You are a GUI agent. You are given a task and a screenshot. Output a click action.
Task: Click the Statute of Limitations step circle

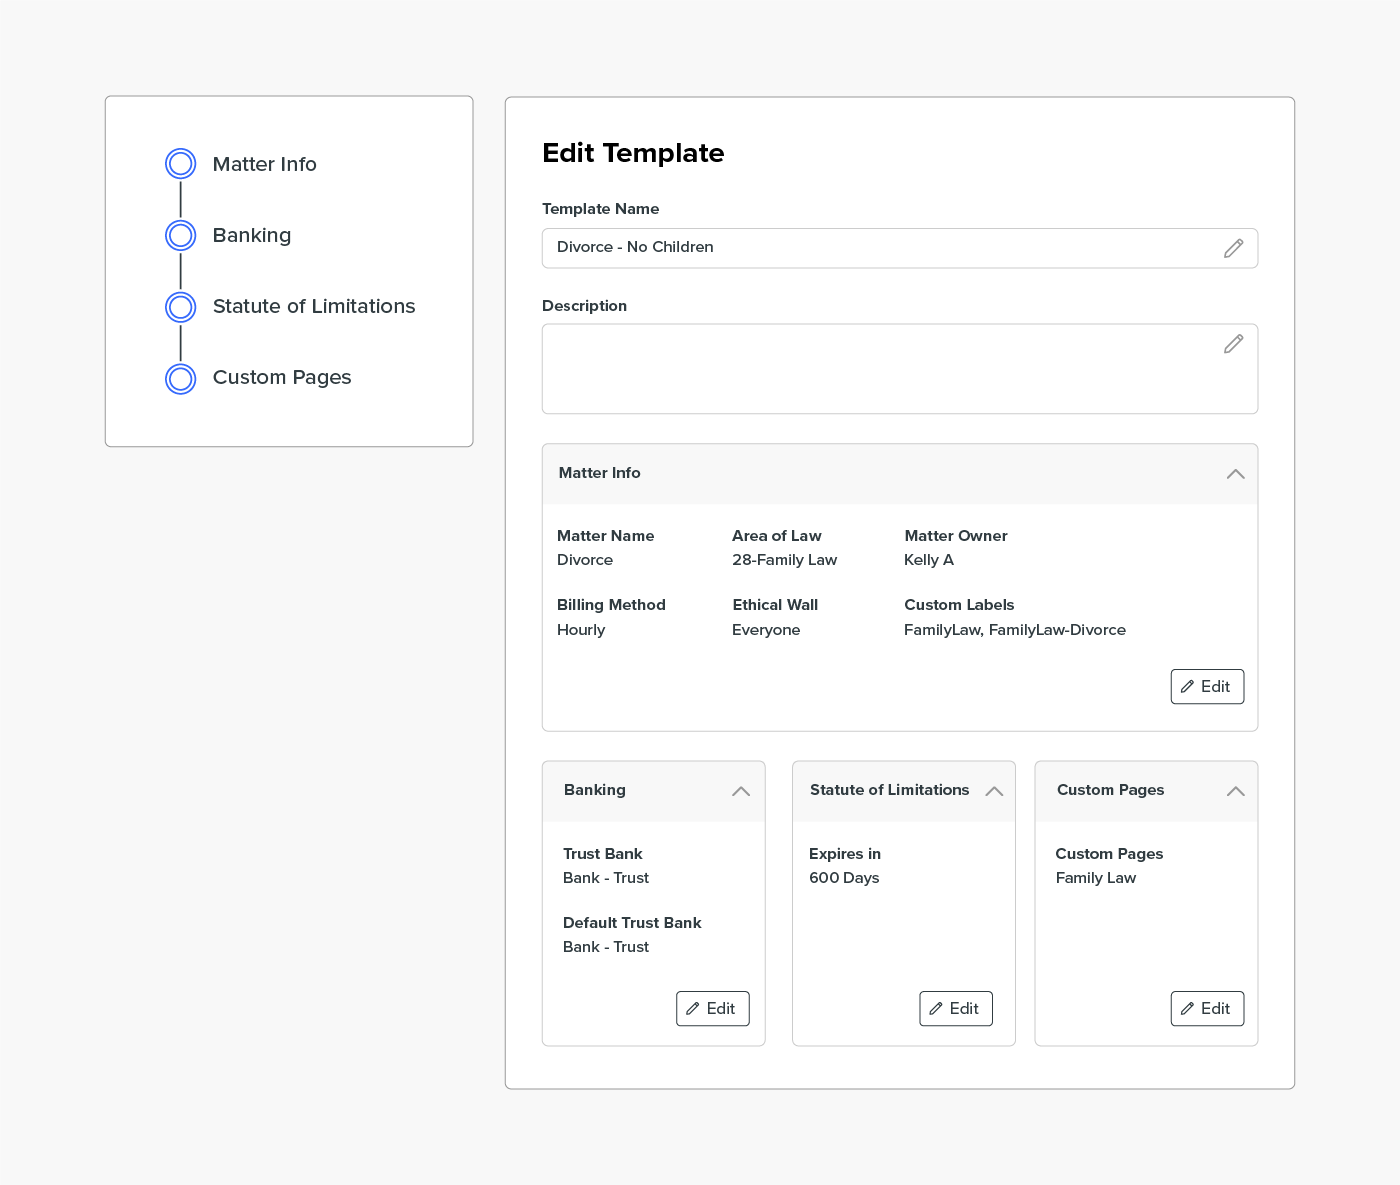click(x=181, y=307)
